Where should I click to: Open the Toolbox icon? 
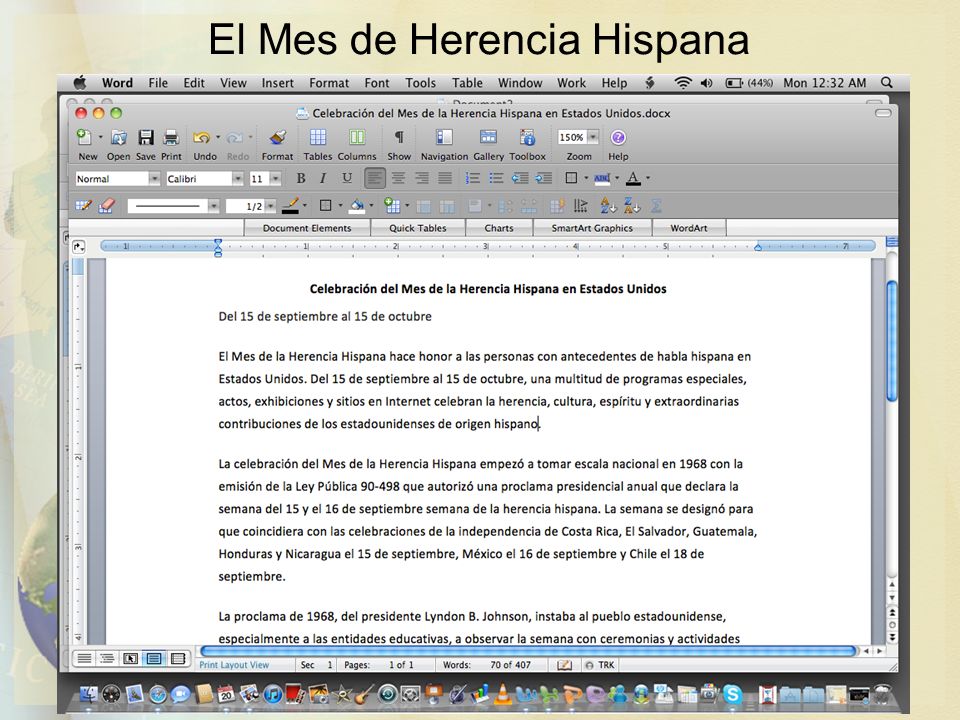click(527, 138)
